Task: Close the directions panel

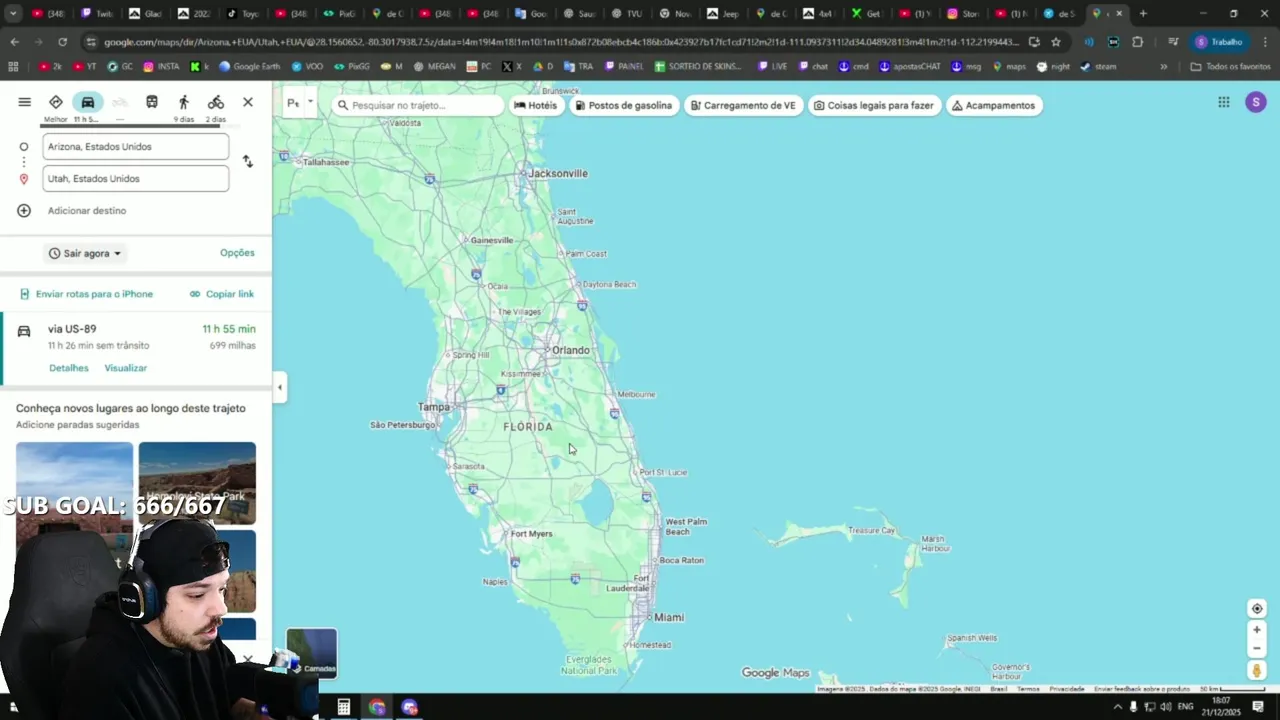Action: click(248, 102)
